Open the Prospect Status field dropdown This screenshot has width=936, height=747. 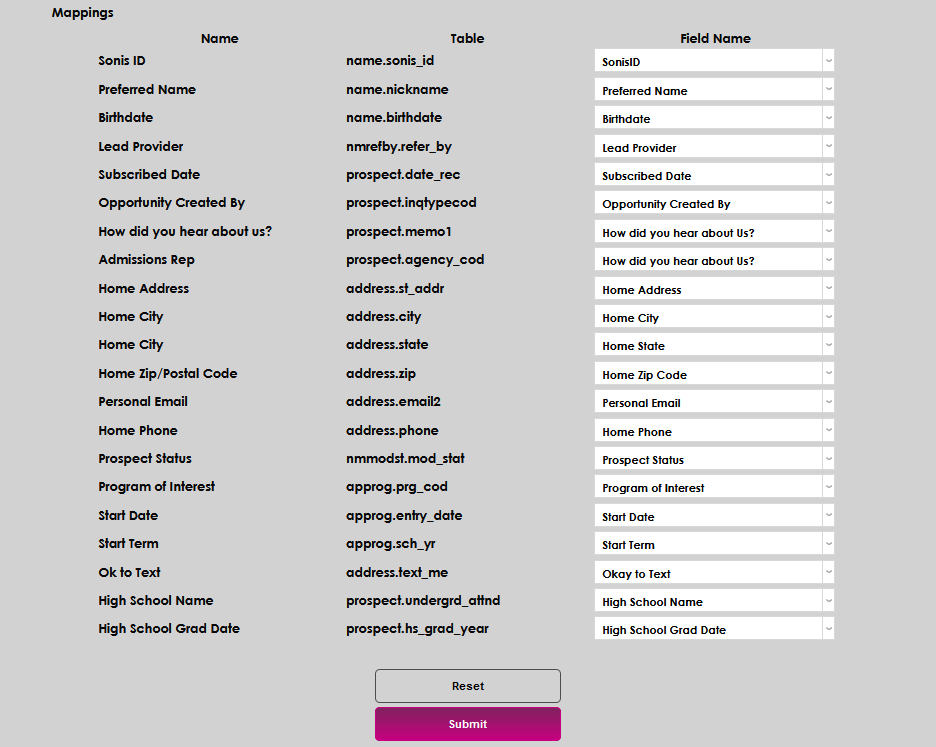pos(714,459)
